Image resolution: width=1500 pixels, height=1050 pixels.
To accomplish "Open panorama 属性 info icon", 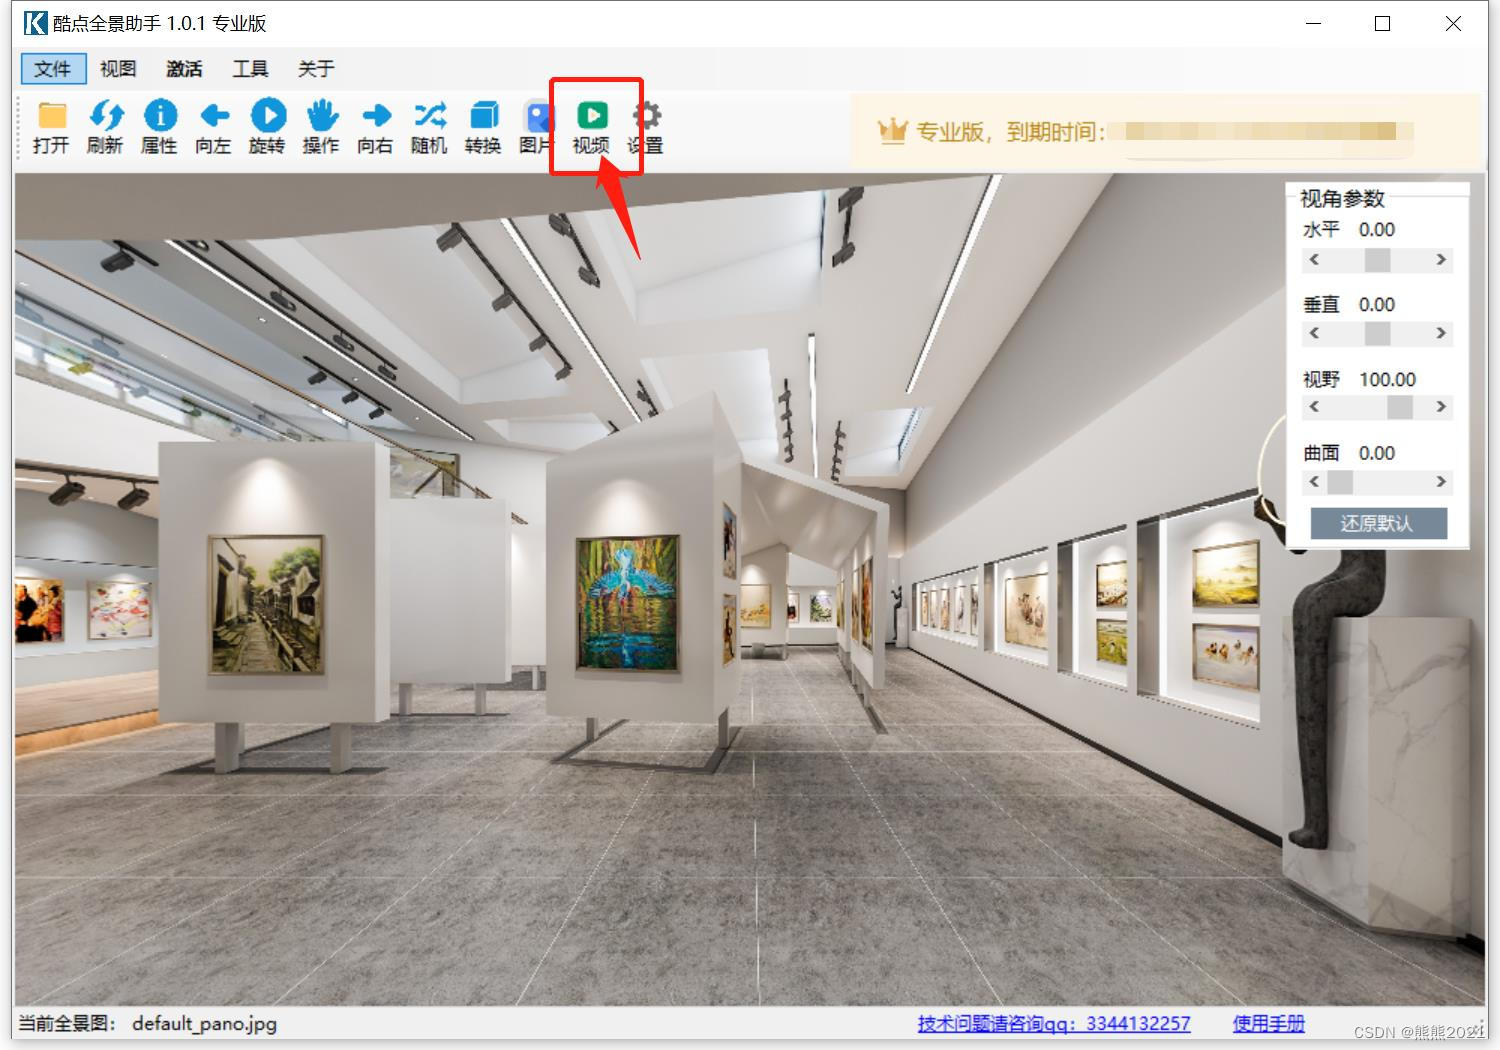I will tap(160, 117).
